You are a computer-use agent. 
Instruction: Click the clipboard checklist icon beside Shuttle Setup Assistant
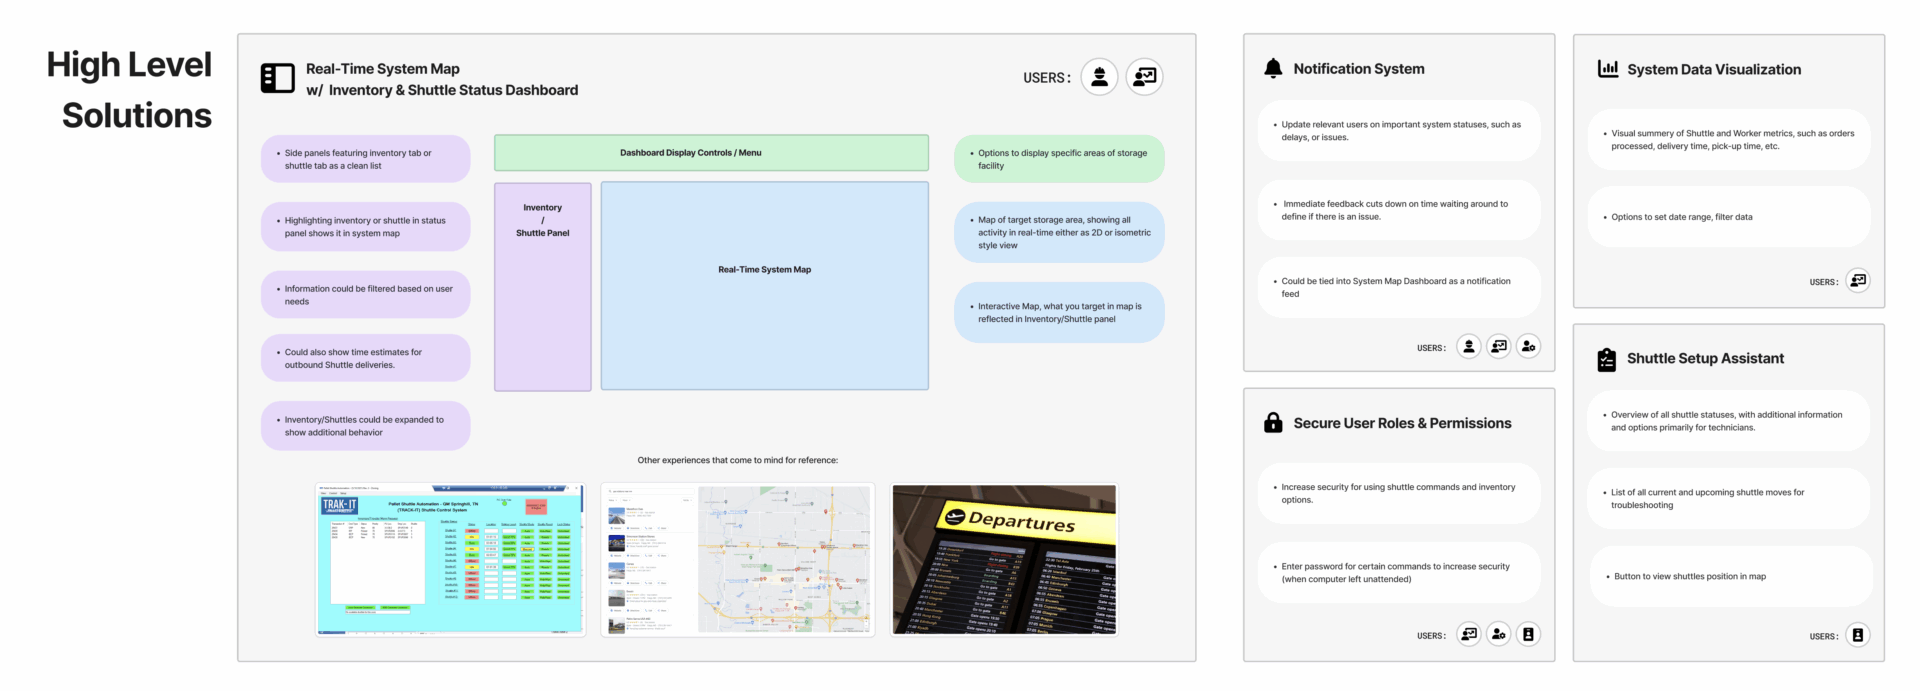pos(1606,359)
